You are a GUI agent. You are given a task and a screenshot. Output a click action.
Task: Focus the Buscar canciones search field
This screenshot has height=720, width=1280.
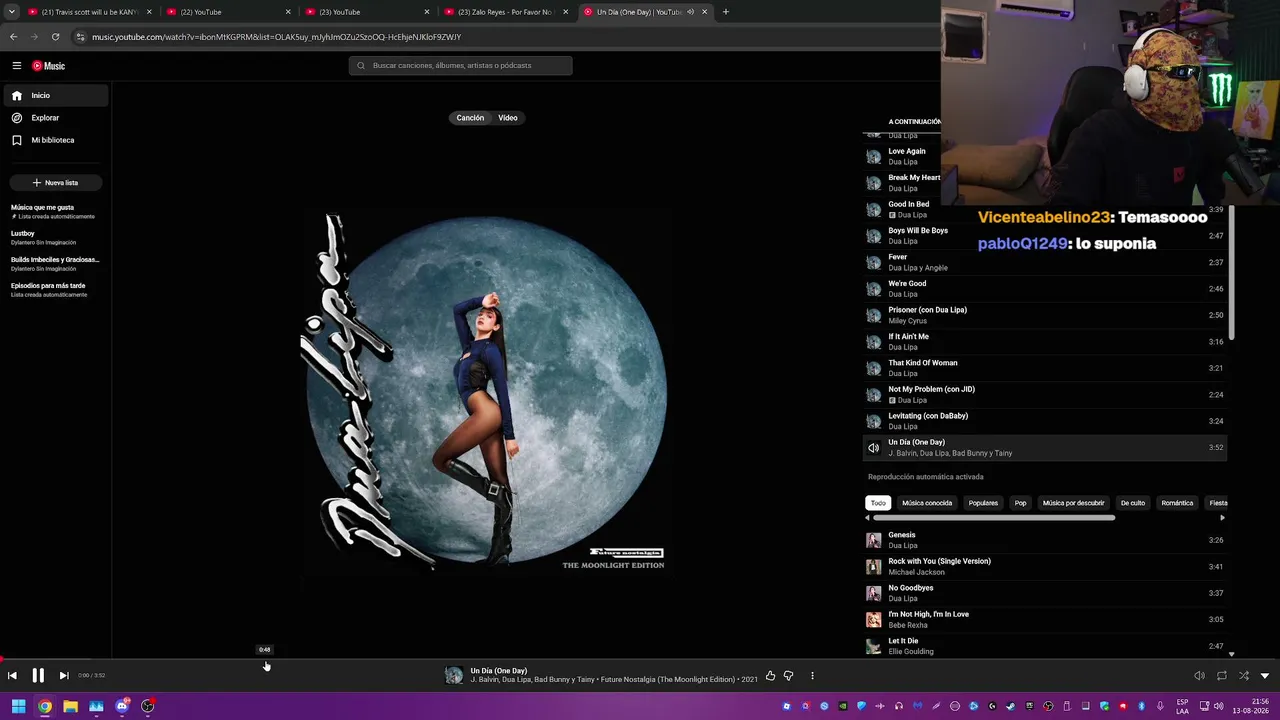coord(461,66)
